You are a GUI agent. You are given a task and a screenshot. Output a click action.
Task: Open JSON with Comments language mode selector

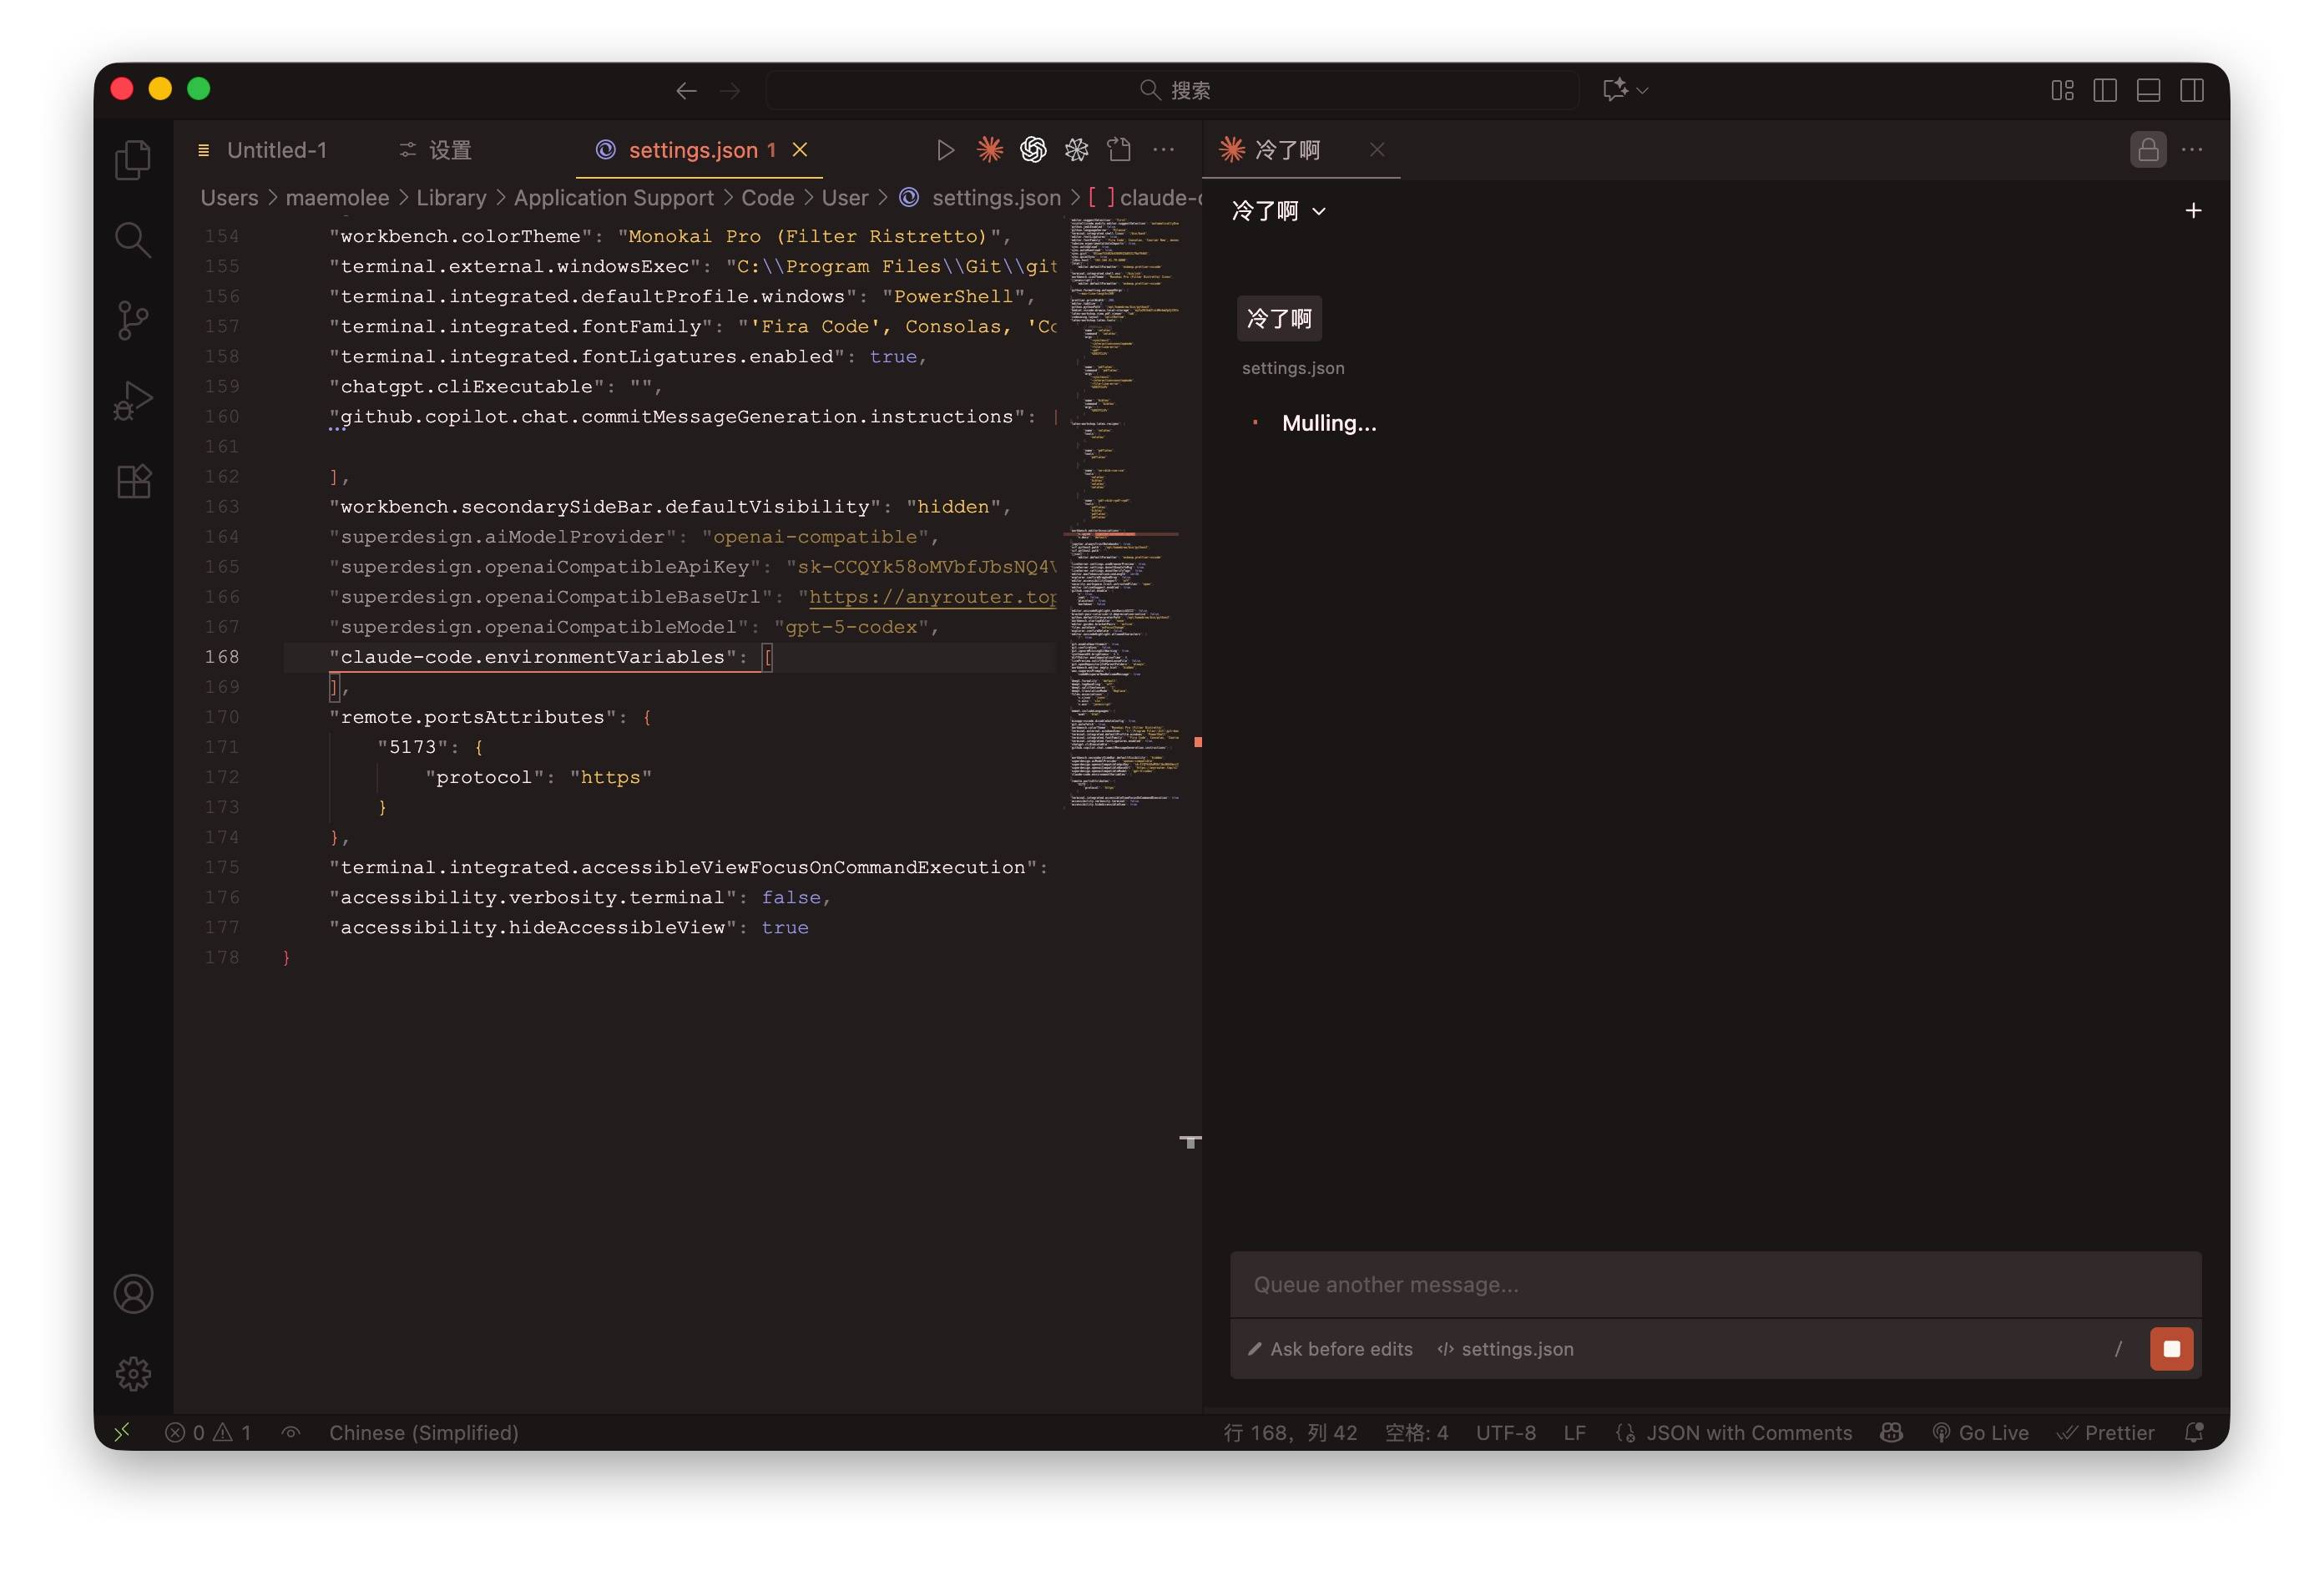click(1748, 1433)
